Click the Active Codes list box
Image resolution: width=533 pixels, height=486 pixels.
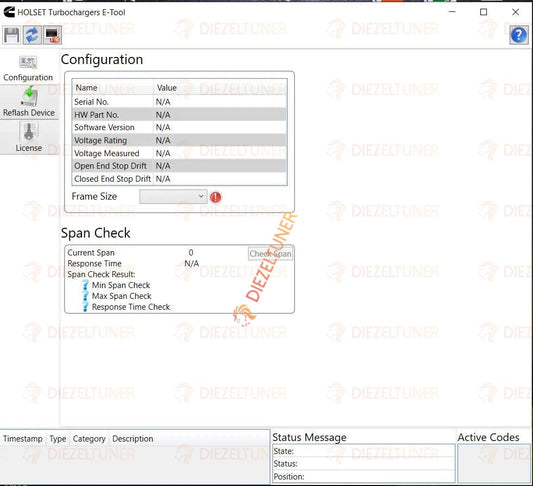pos(494,463)
